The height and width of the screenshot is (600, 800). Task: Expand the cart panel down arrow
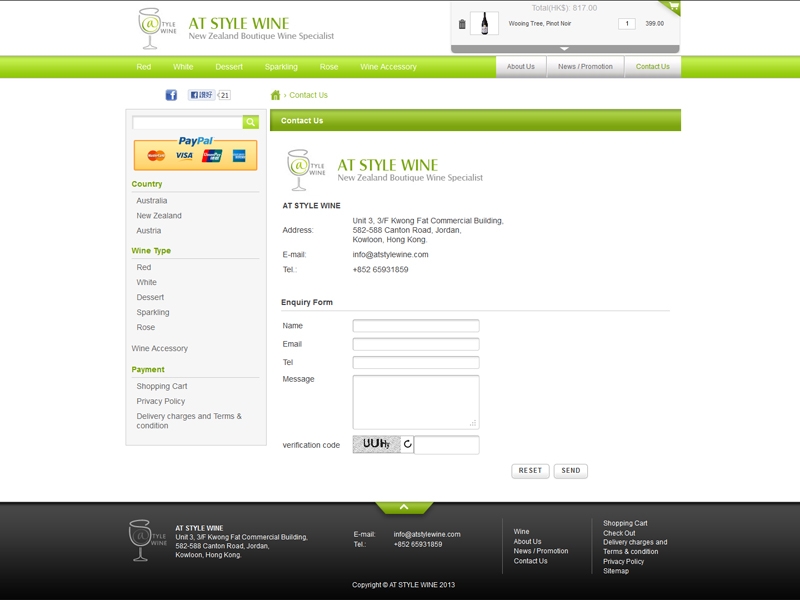click(x=564, y=48)
